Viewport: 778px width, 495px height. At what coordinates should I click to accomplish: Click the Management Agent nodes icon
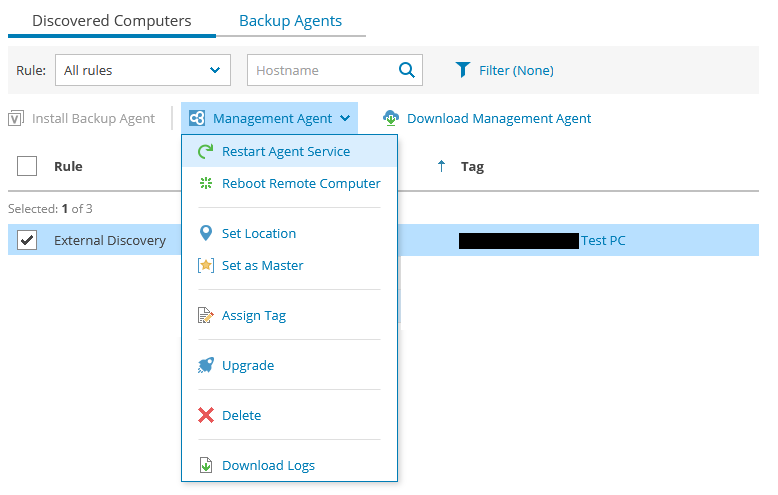[196, 118]
